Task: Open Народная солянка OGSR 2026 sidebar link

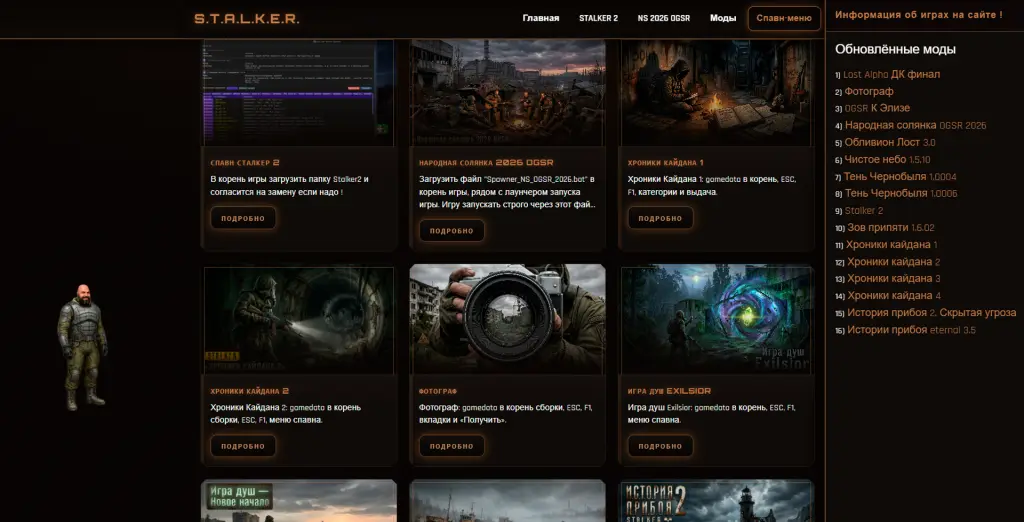Action: tap(916, 125)
